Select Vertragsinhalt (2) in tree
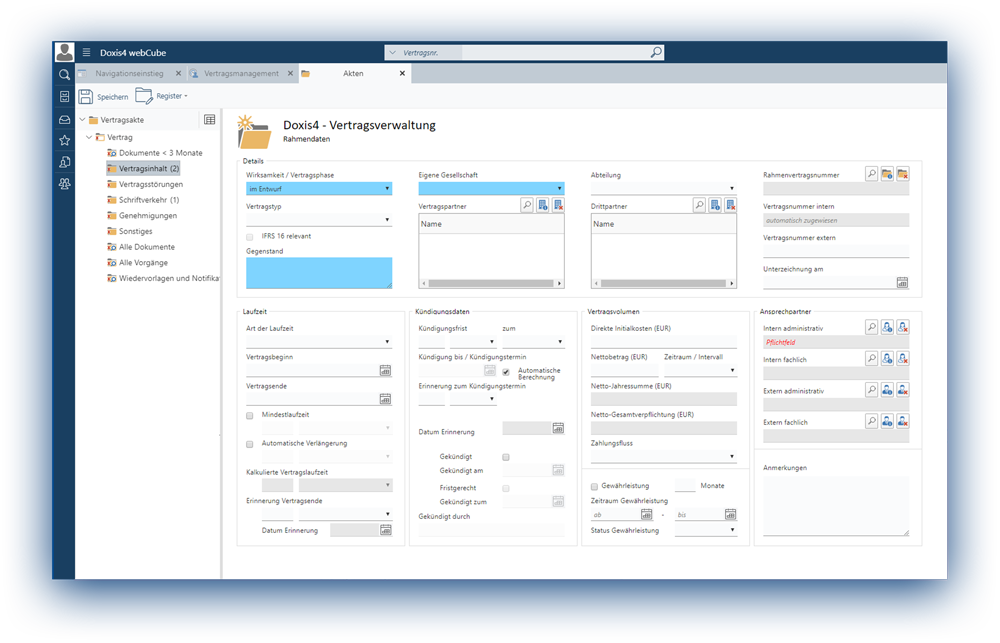1000x643 pixels. tap(144, 168)
